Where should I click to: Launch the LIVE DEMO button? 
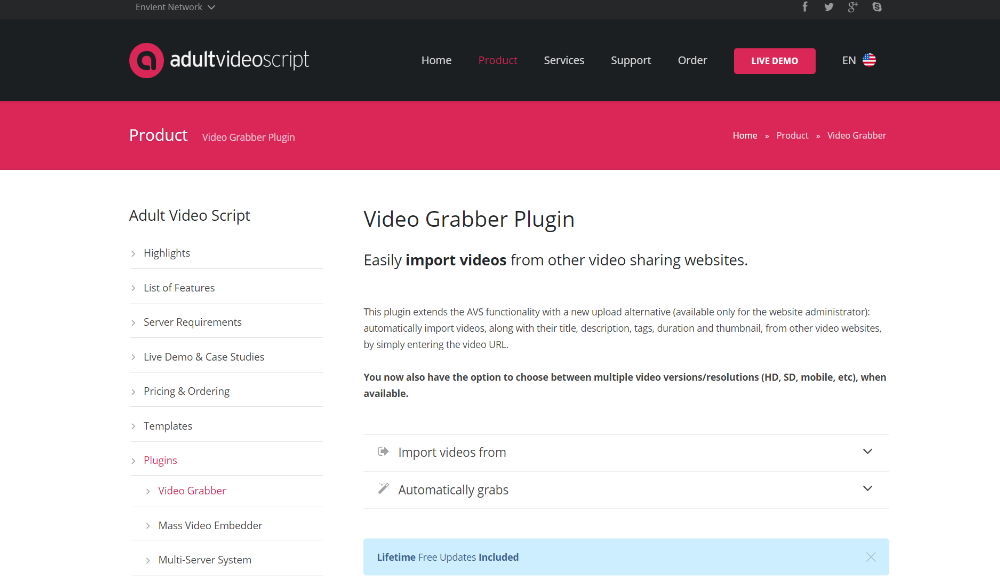pyautogui.click(x=774, y=61)
